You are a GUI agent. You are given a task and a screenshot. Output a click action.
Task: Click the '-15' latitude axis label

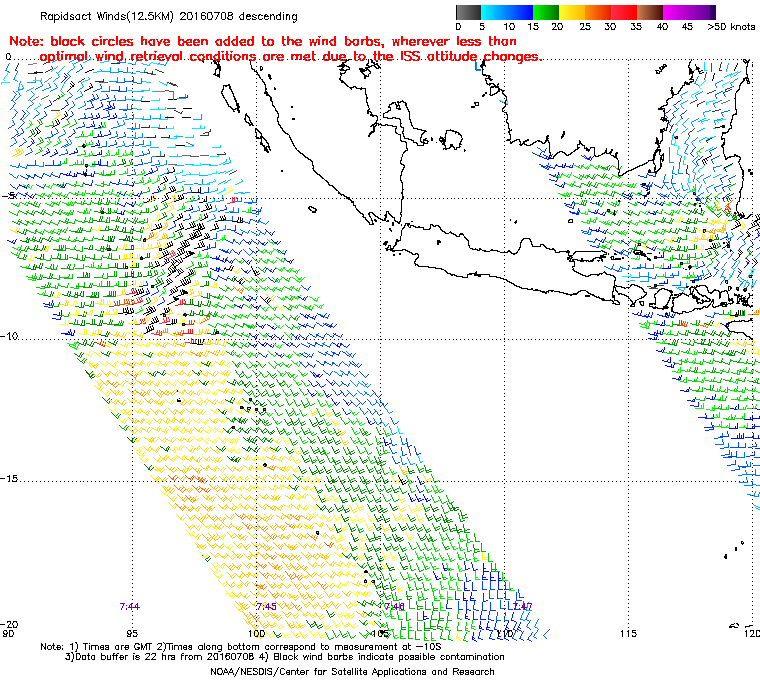click(x=9, y=479)
